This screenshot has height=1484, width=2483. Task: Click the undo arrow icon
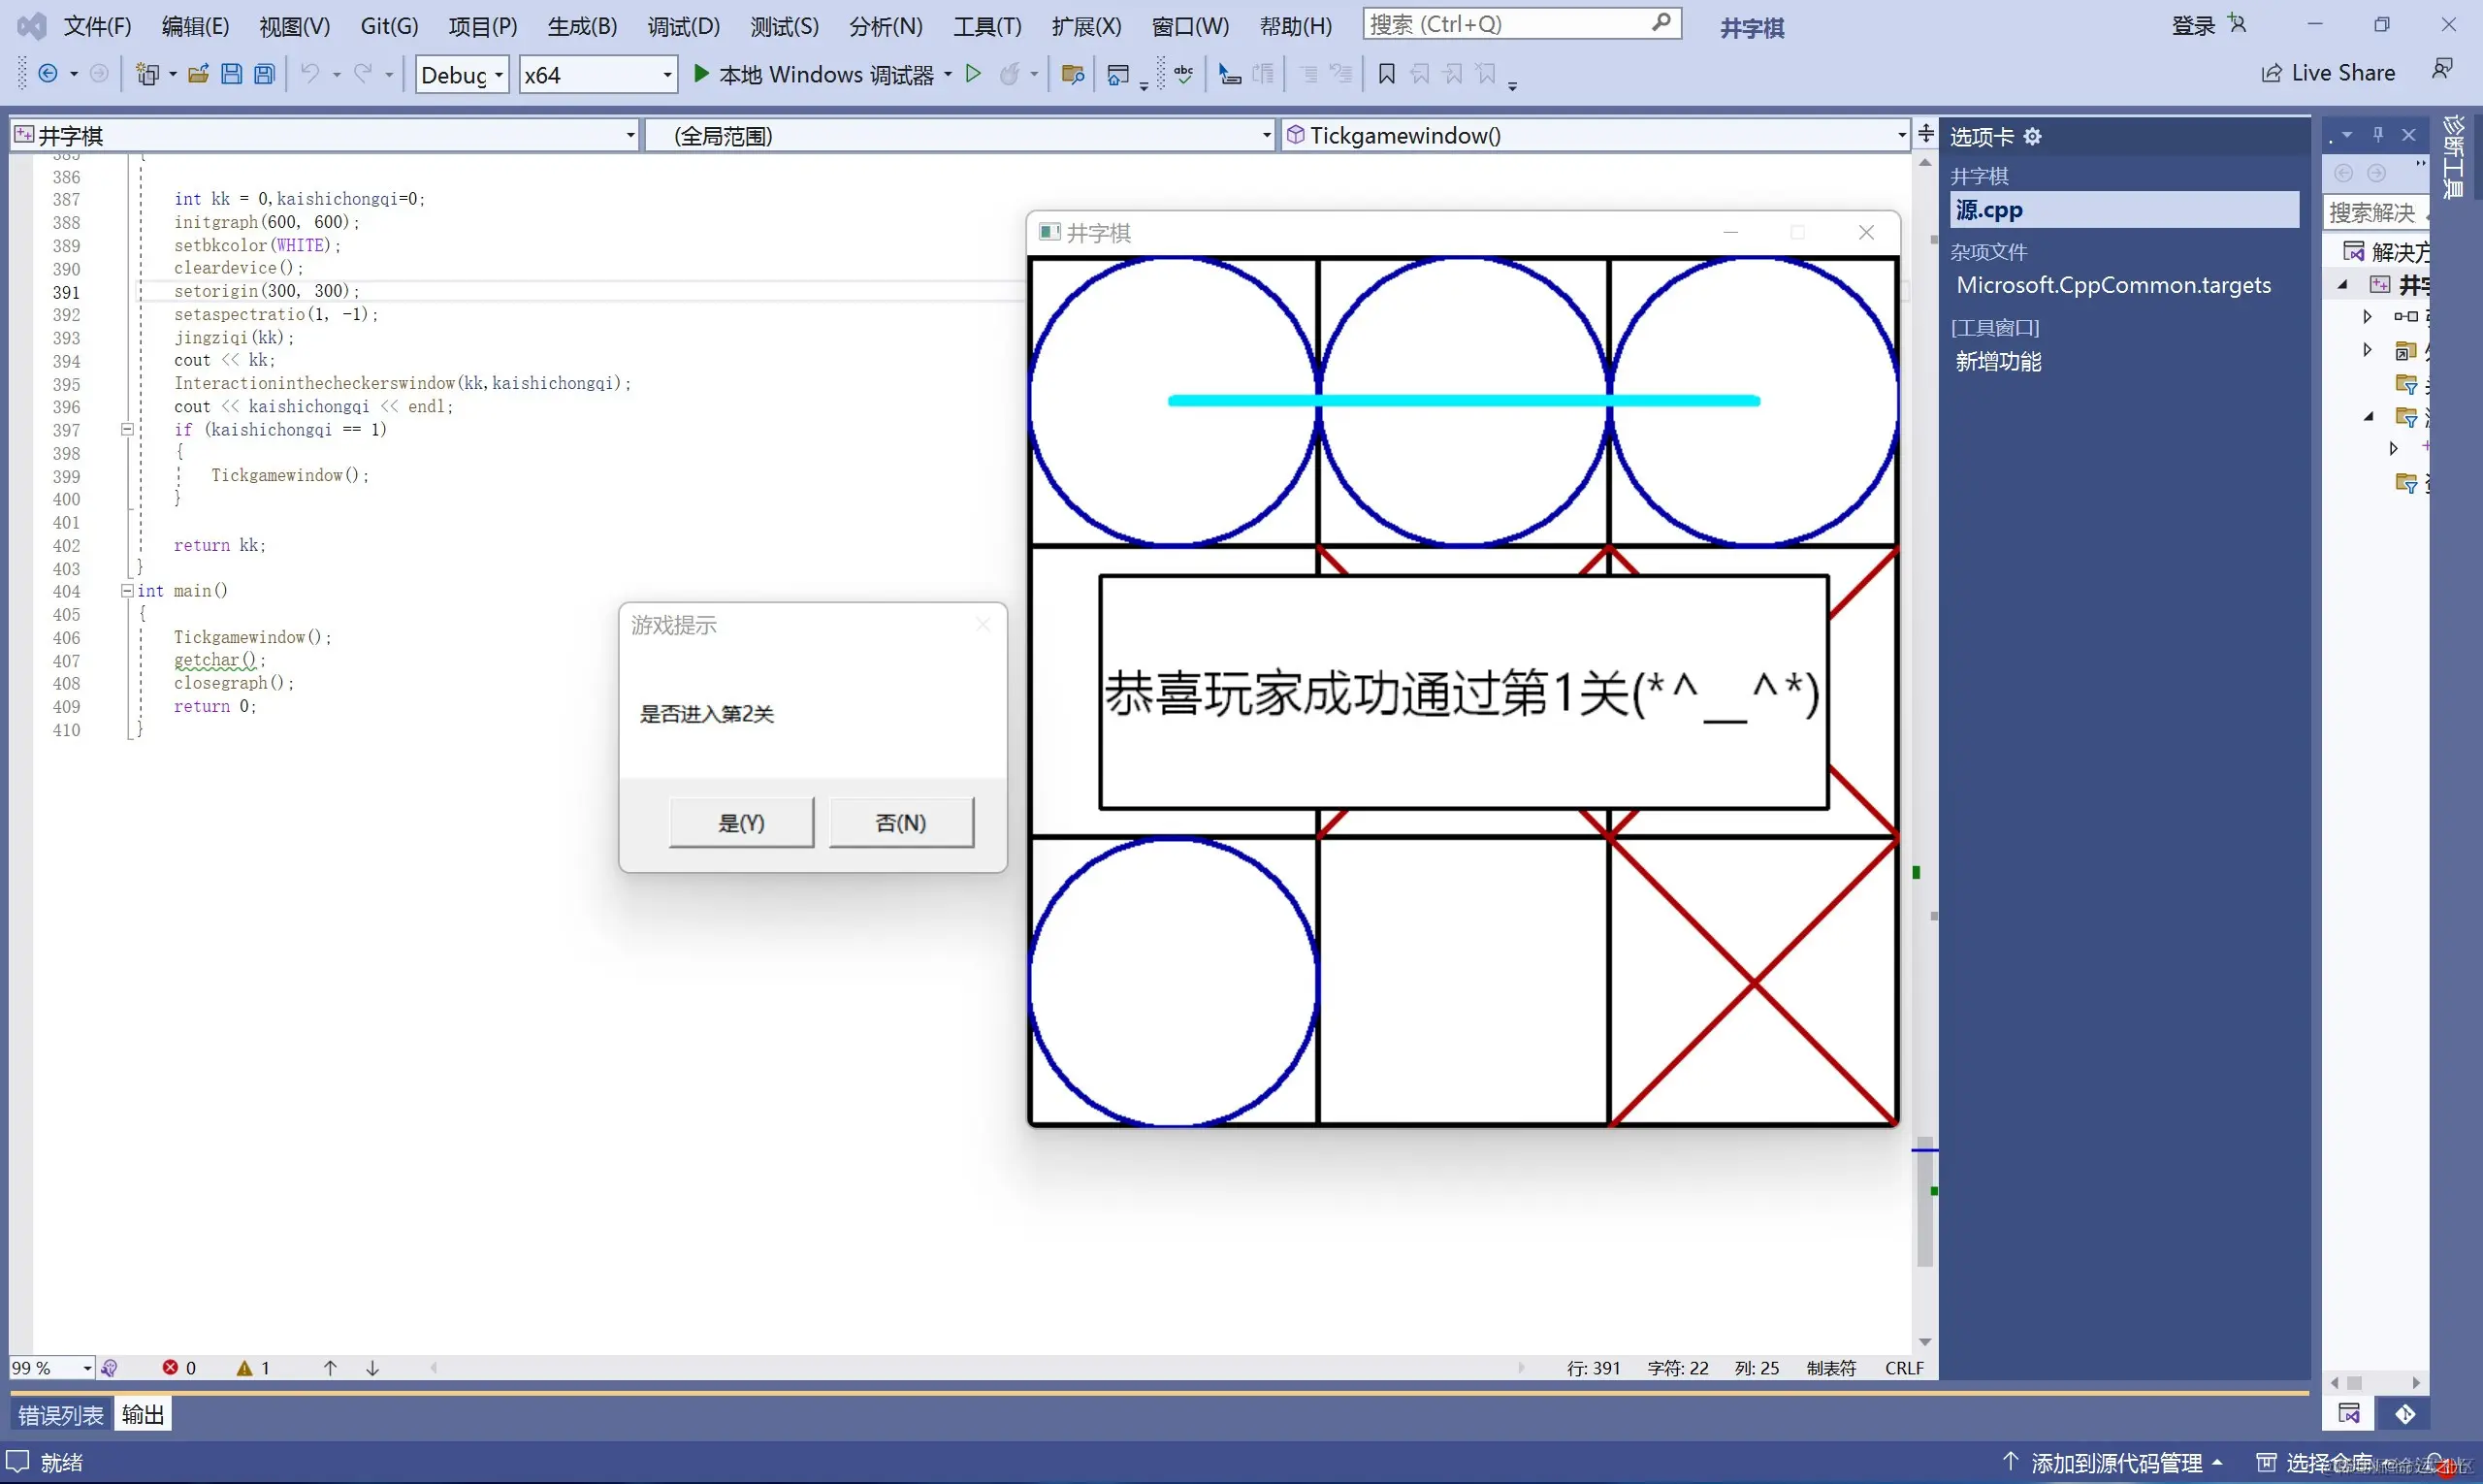click(x=311, y=74)
